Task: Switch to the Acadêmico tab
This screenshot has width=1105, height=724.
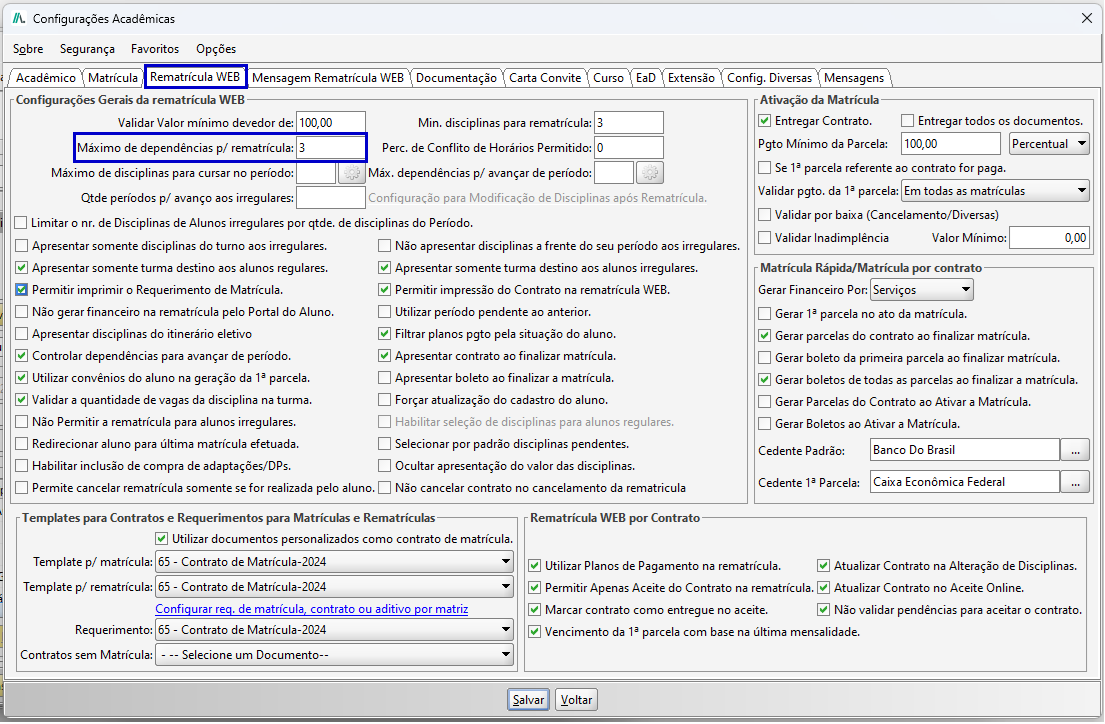Action: 46,78
